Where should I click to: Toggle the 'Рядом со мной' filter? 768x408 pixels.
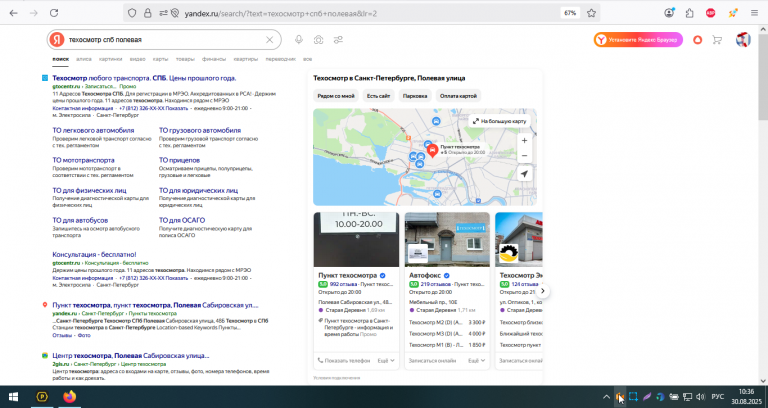pos(336,96)
